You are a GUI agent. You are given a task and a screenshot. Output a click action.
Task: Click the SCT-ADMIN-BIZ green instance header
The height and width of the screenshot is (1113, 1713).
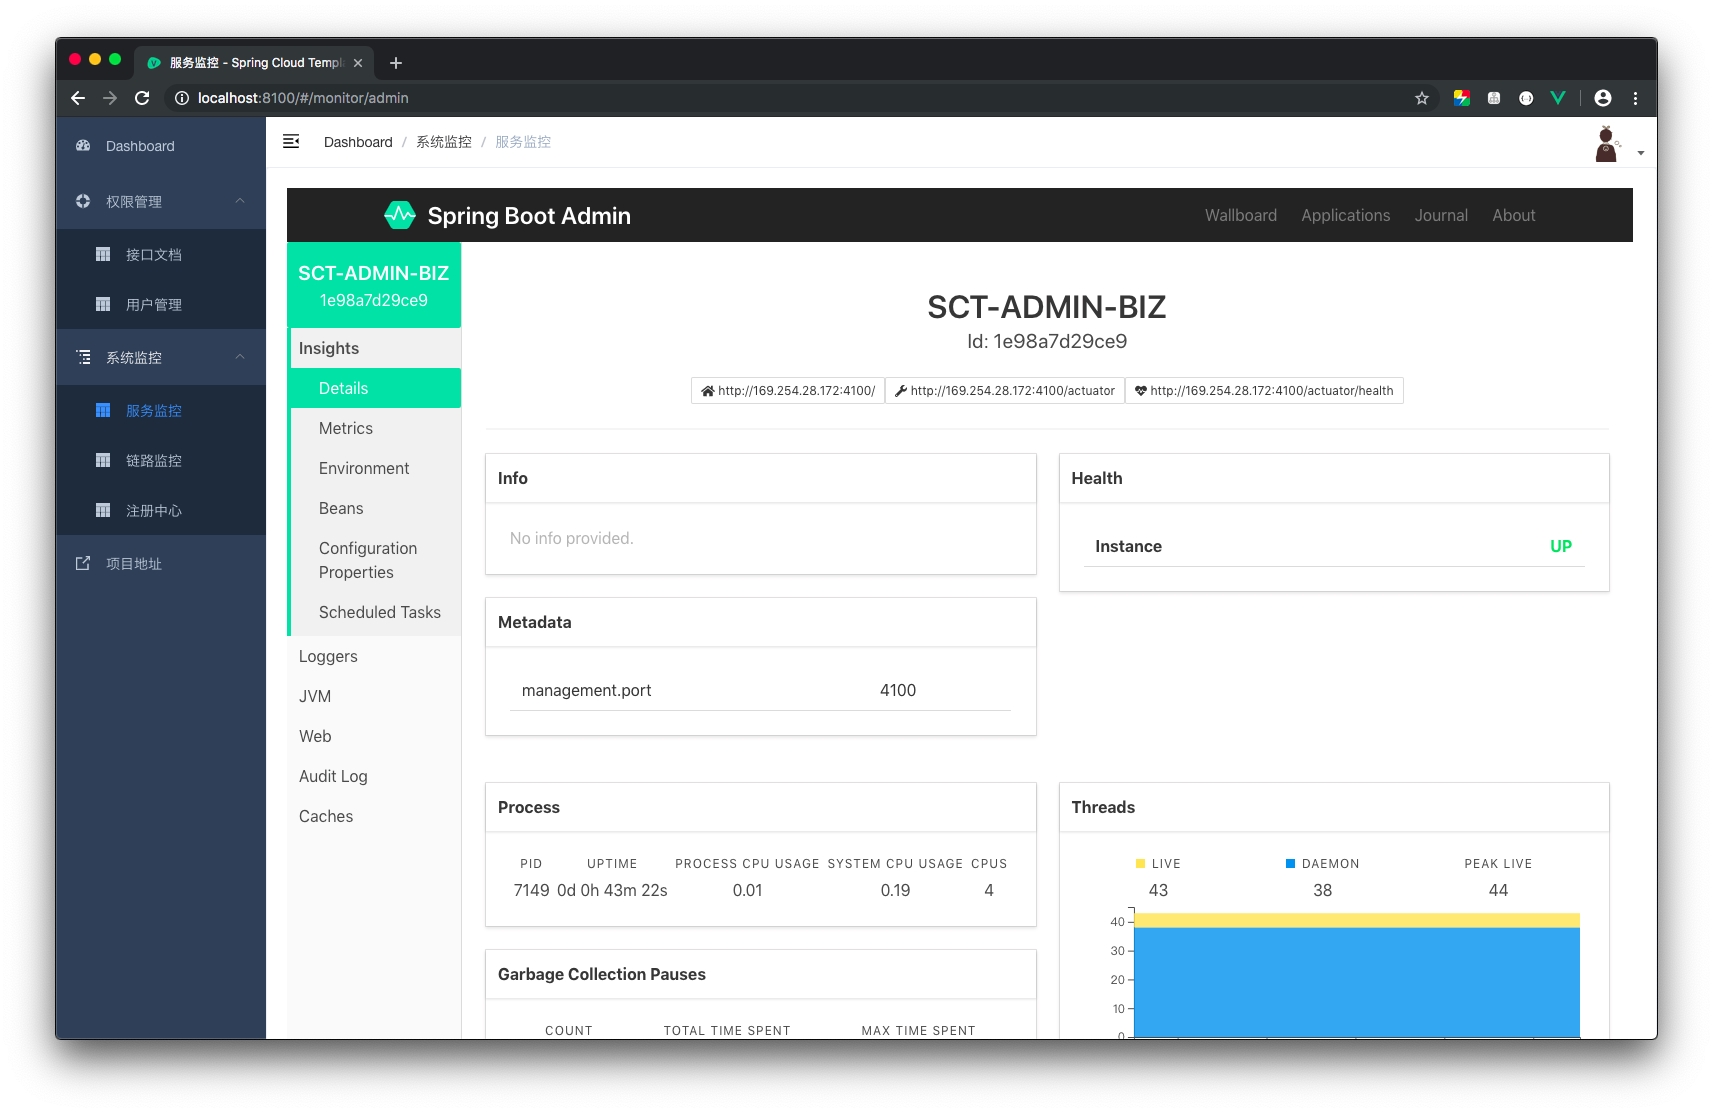tap(374, 285)
